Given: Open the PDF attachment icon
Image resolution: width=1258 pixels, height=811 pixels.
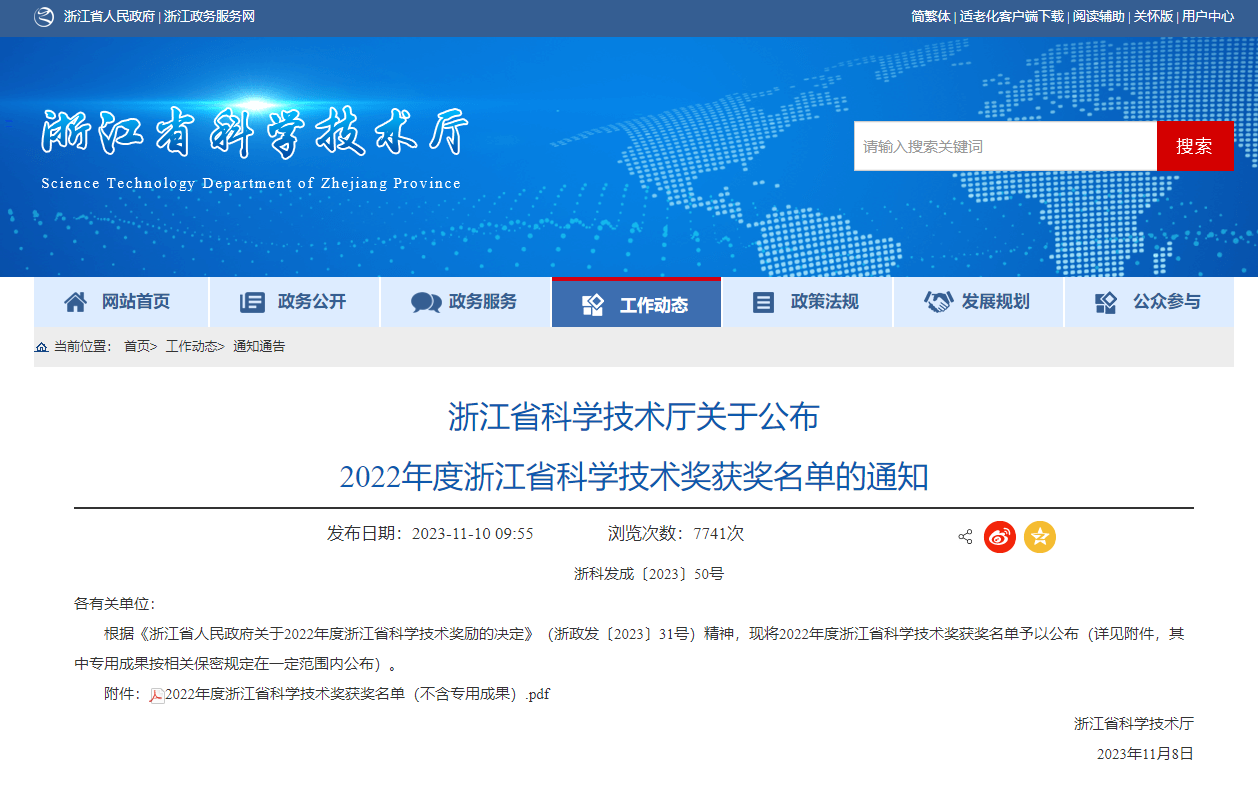Looking at the screenshot, I should click(157, 695).
